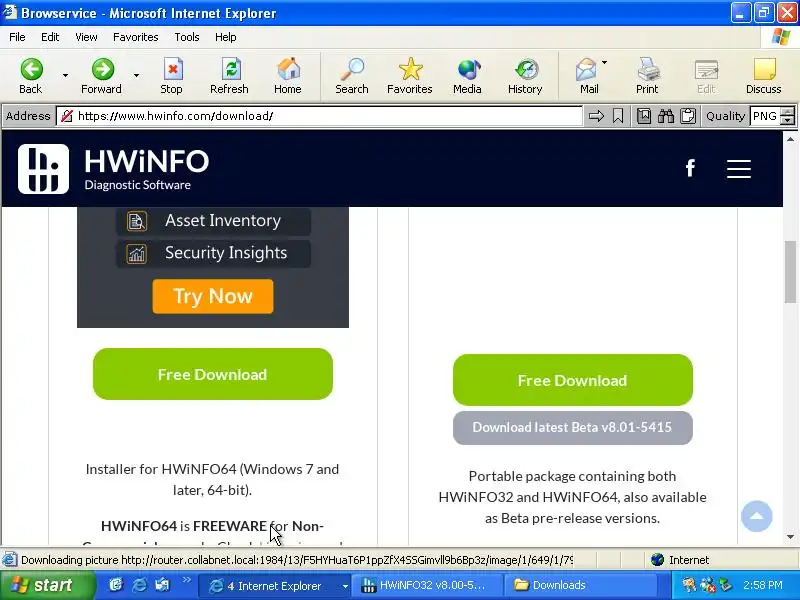Click the Asset Inventory icon
This screenshot has height=600, width=800.
[137, 221]
